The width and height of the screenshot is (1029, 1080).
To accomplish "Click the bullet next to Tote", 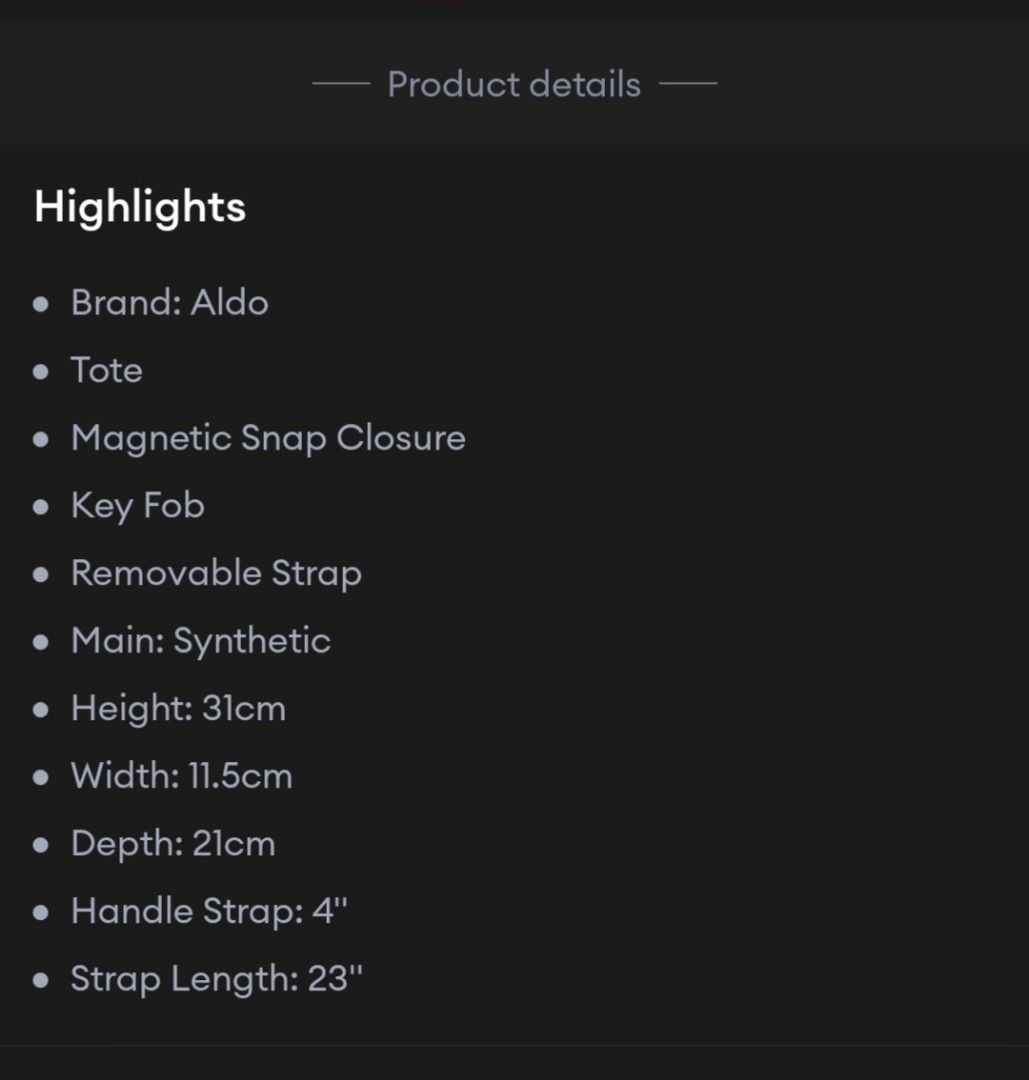I will (41, 371).
